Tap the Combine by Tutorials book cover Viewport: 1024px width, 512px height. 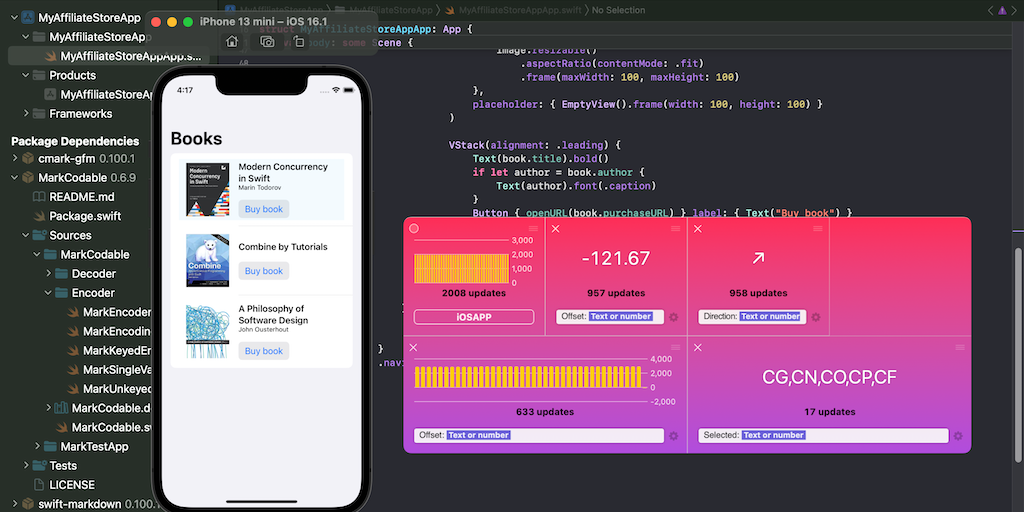tap(207, 260)
